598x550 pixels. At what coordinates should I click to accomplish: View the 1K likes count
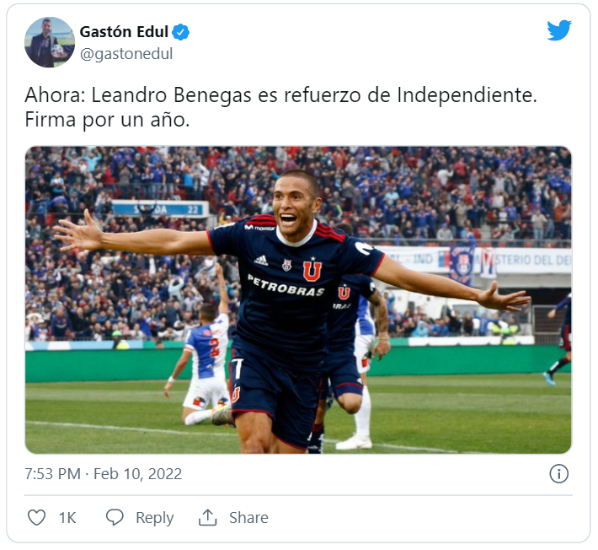click(x=68, y=518)
